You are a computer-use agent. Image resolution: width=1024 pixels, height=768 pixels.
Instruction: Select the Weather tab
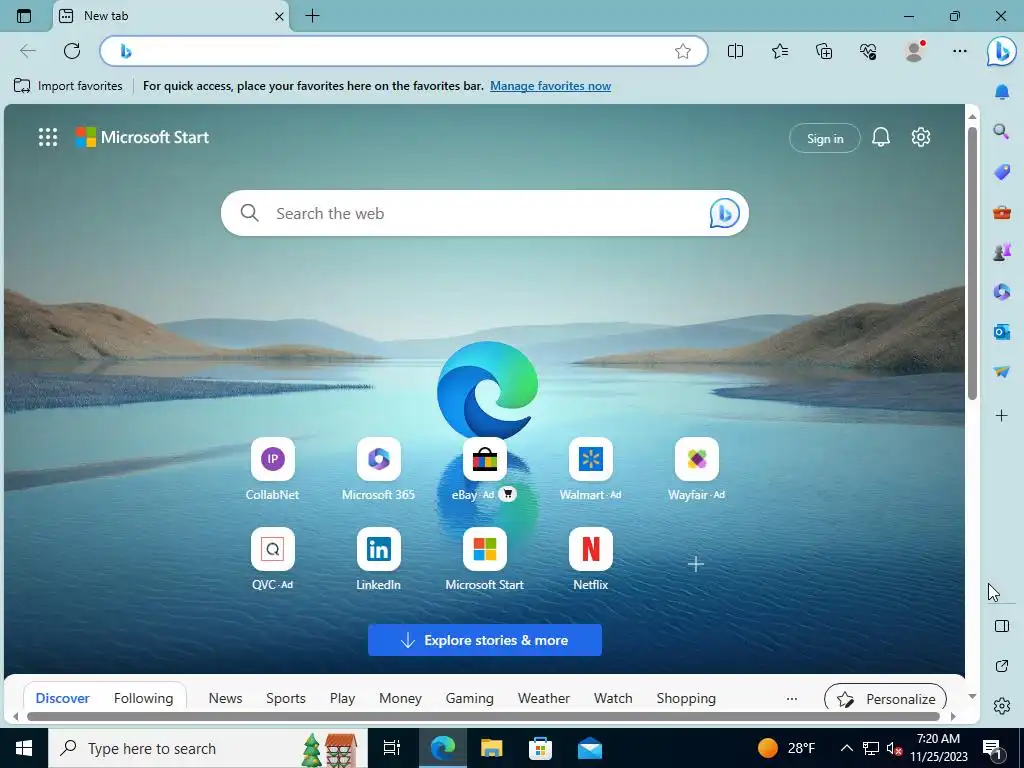point(543,698)
